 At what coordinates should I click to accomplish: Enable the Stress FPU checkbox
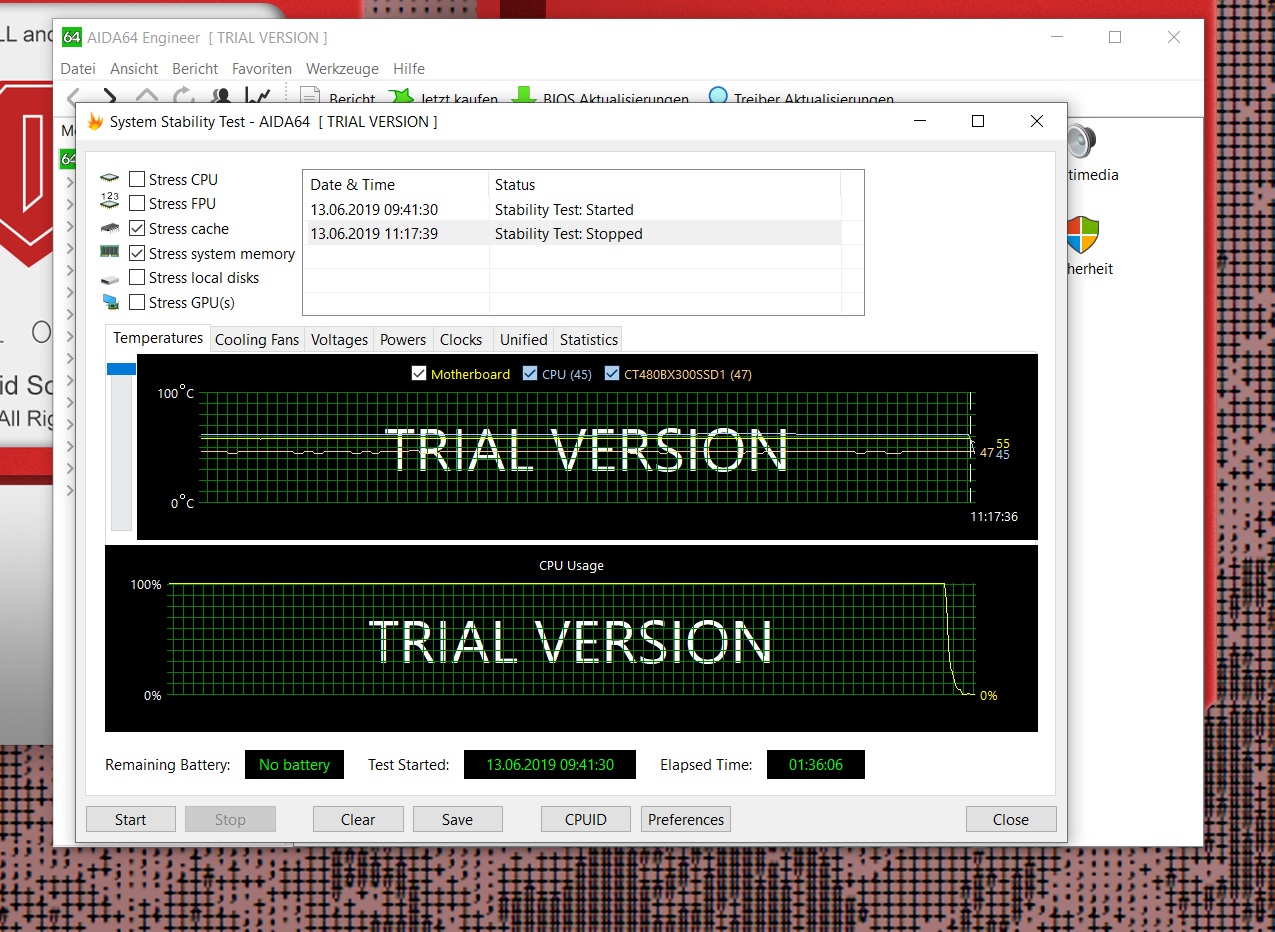click(137, 204)
